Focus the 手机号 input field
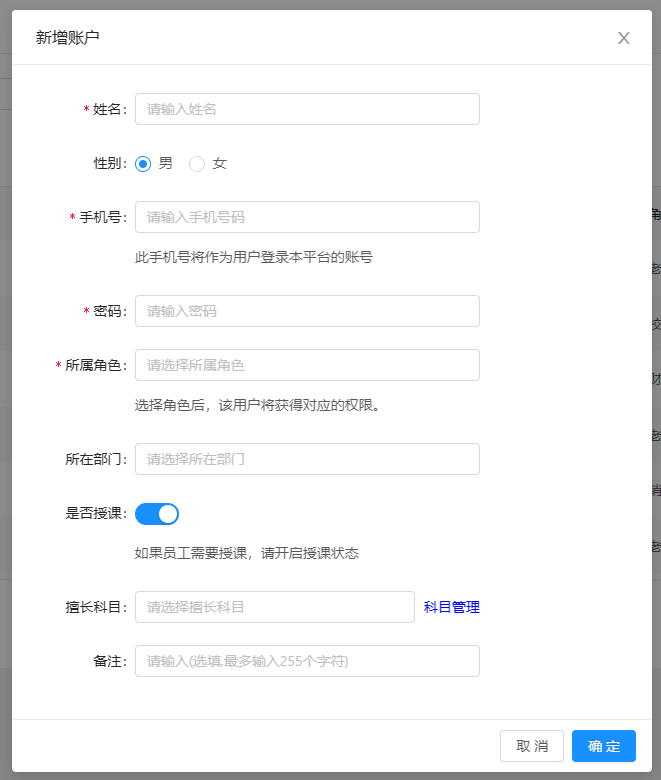 coord(307,217)
